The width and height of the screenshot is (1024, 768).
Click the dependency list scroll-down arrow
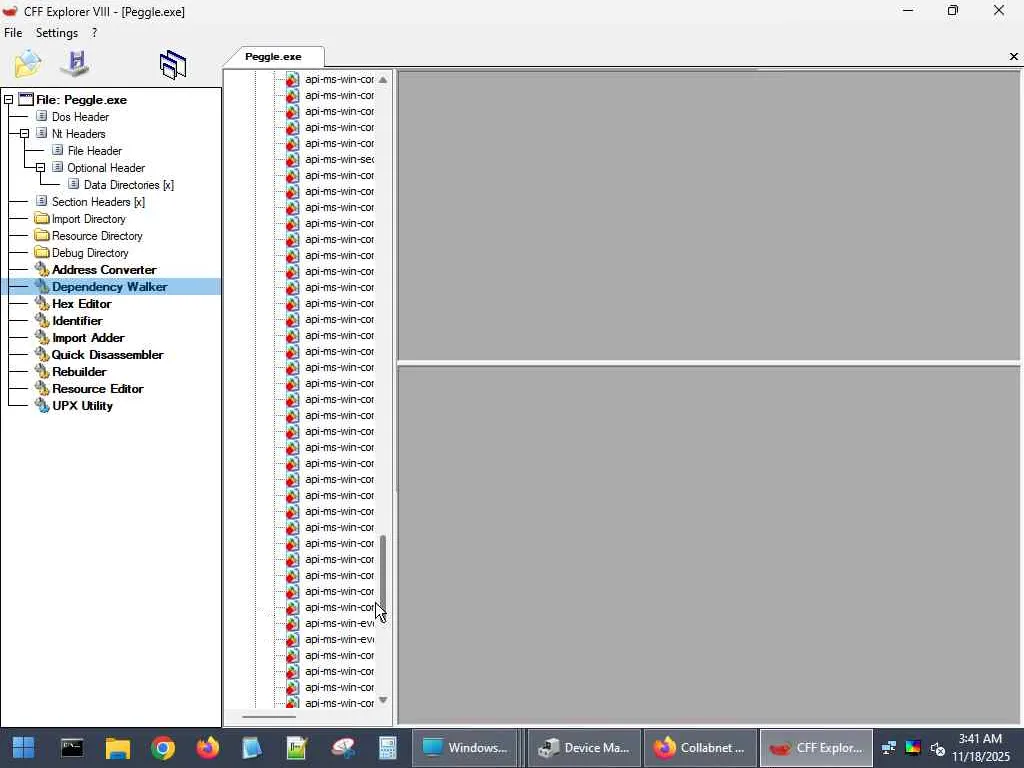click(383, 700)
